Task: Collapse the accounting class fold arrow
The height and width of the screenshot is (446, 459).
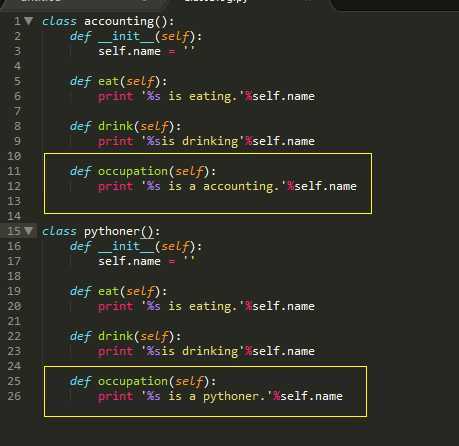Action: click(29, 21)
